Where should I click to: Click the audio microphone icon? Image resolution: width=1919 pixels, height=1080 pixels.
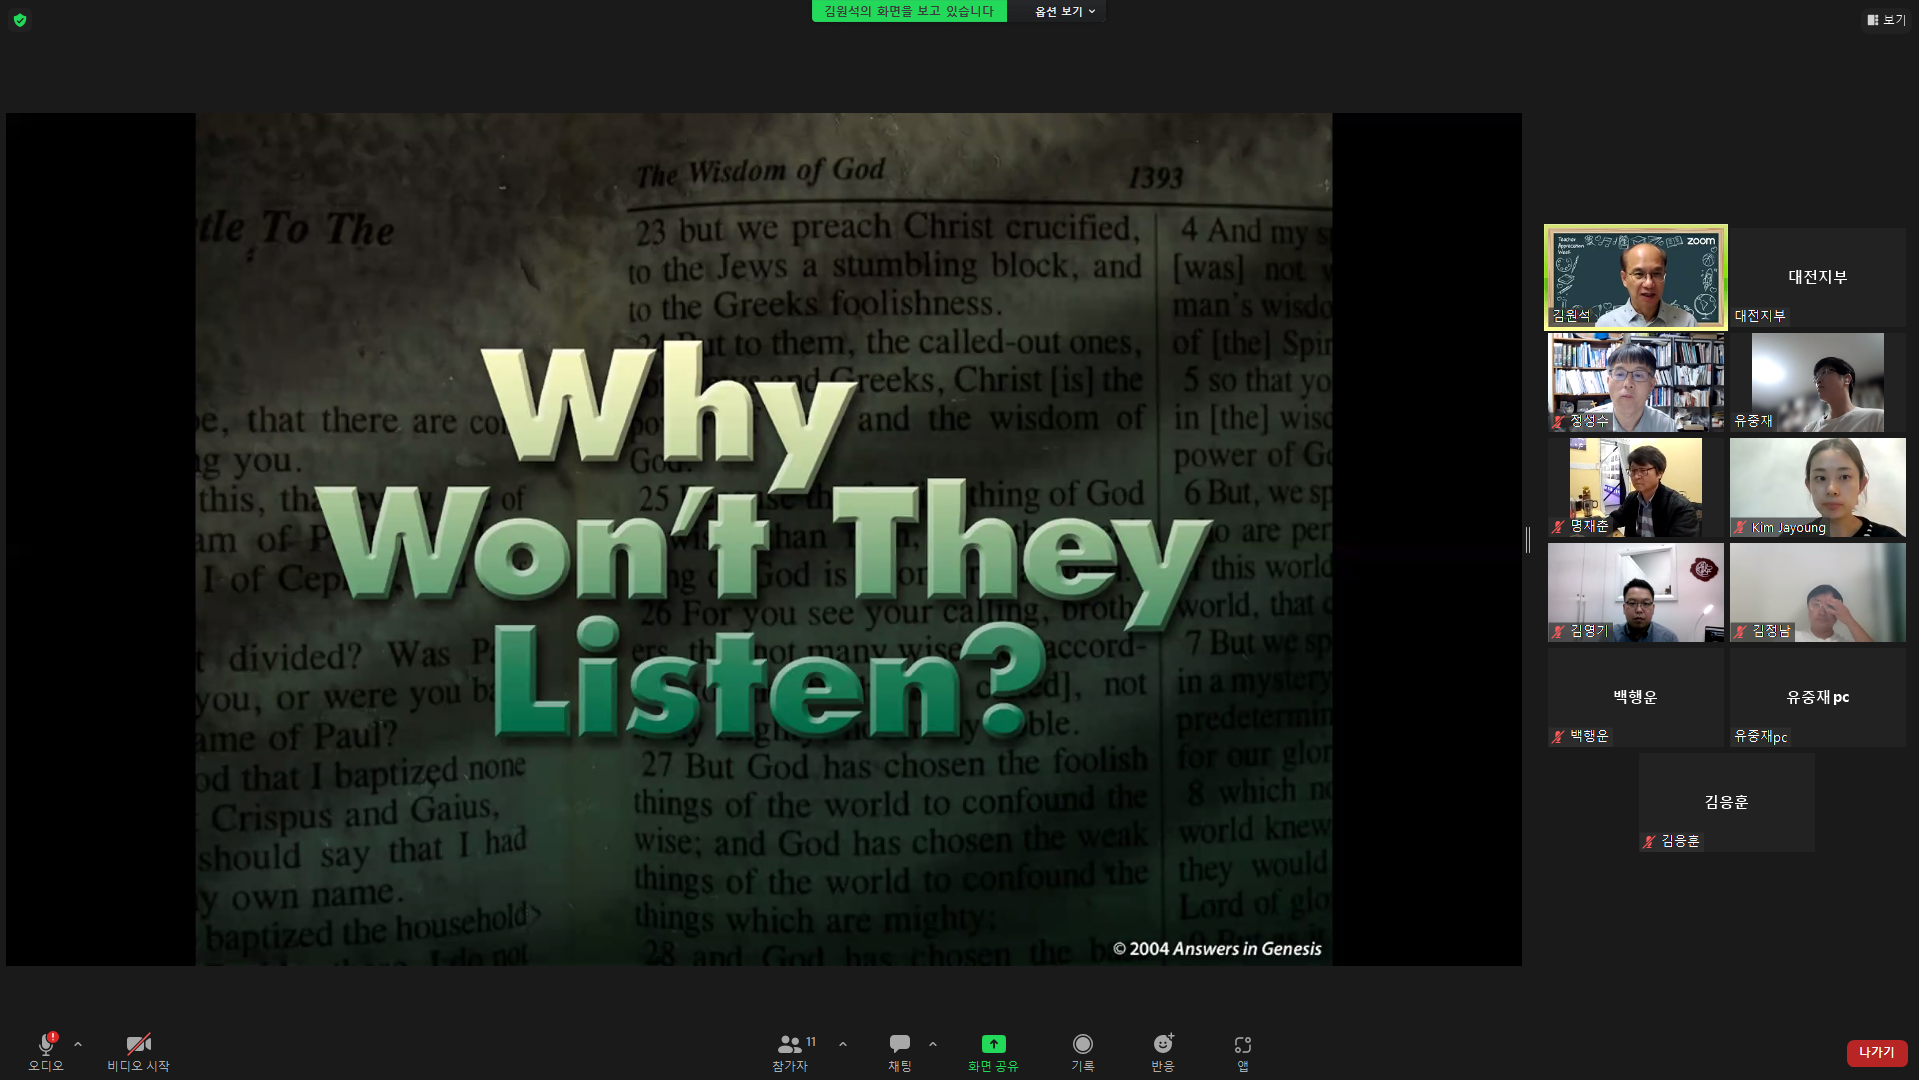point(46,1044)
